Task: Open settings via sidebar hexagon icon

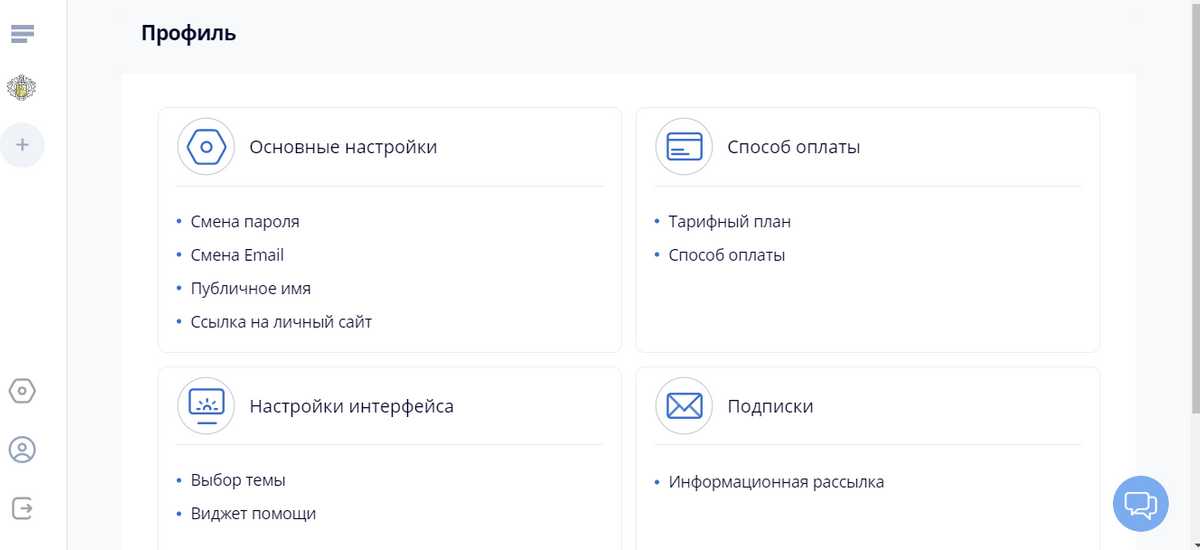Action: [22, 391]
